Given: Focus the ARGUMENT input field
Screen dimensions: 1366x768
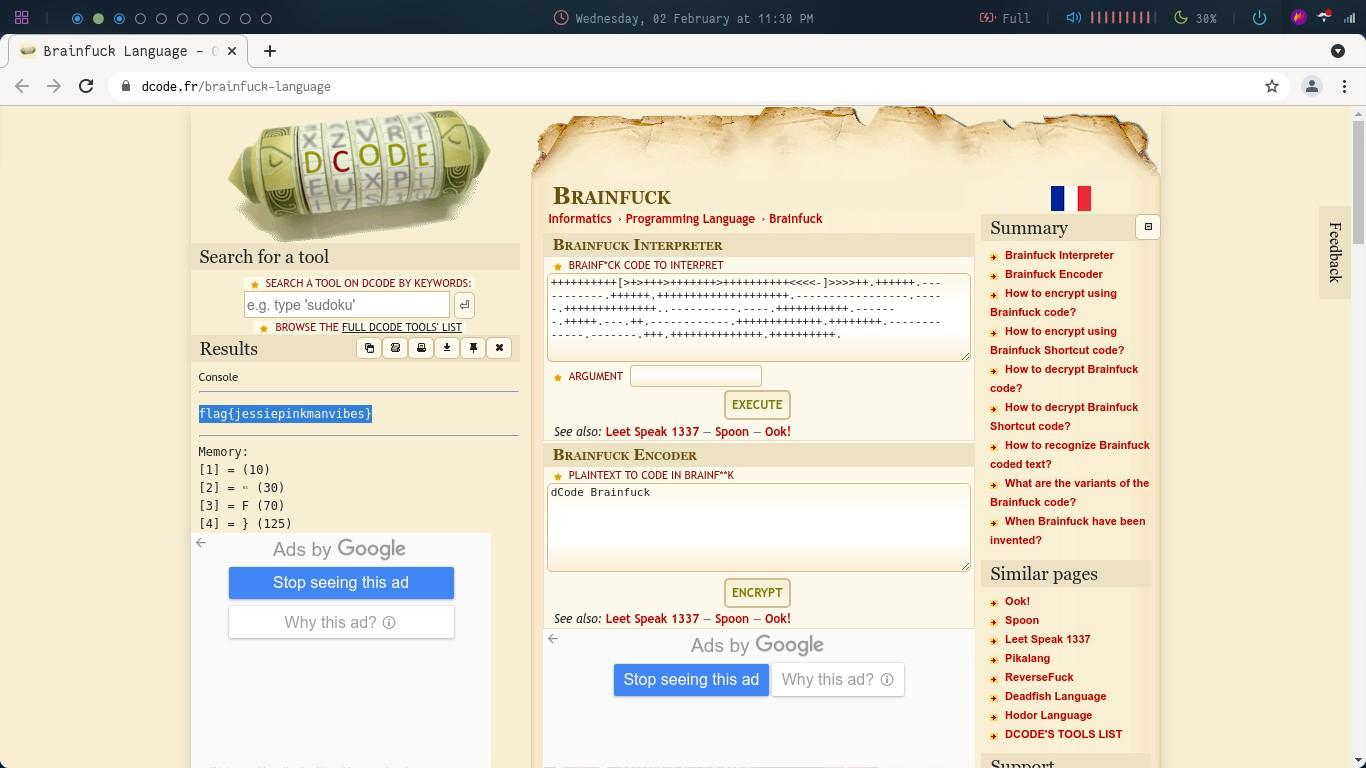Looking at the screenshot, I should [x=696, y=376].
